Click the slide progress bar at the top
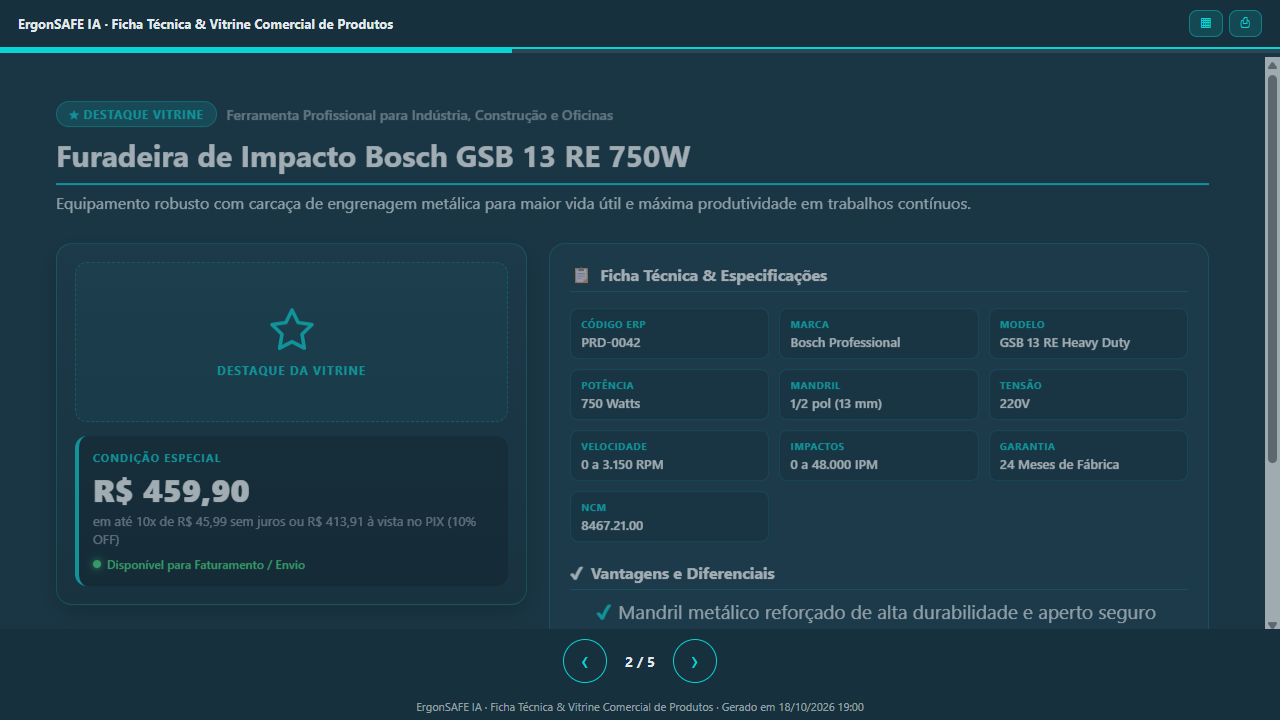 pos(640,49)
